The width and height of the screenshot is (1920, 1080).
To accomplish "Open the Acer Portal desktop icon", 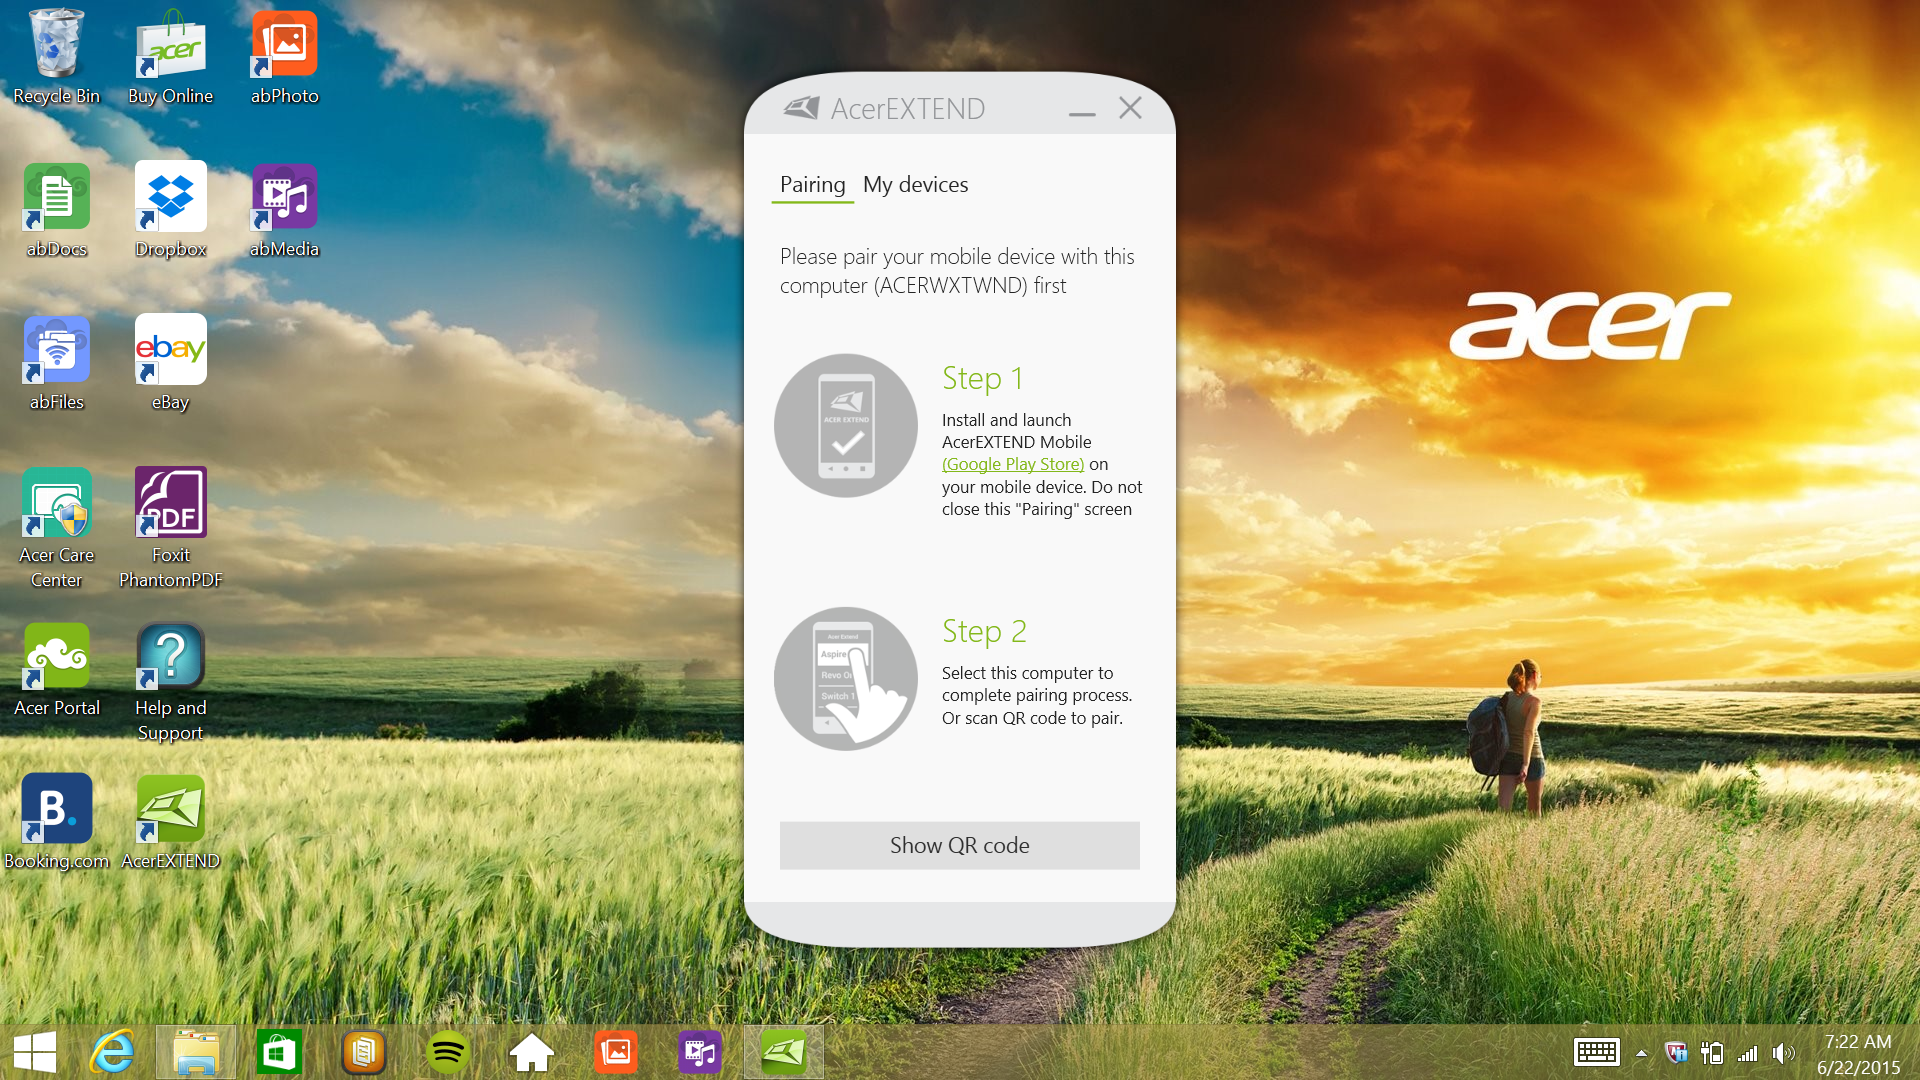I will click(x=57, y=658).
